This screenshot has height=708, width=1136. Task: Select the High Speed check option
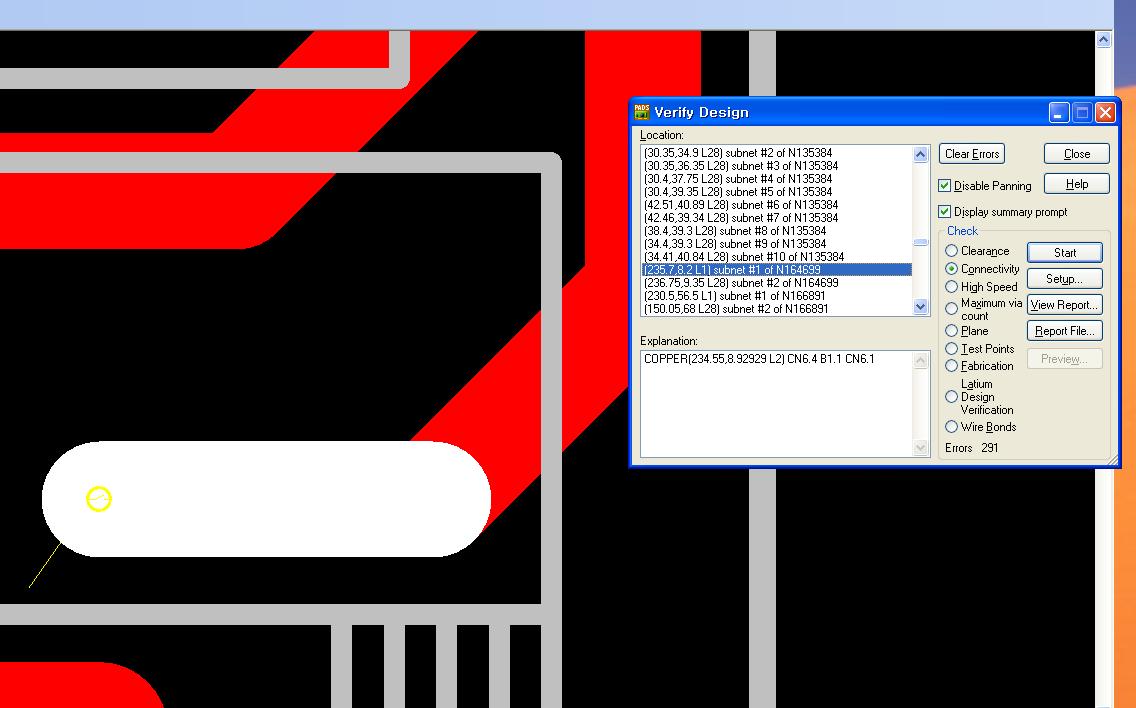click(952, 287)
